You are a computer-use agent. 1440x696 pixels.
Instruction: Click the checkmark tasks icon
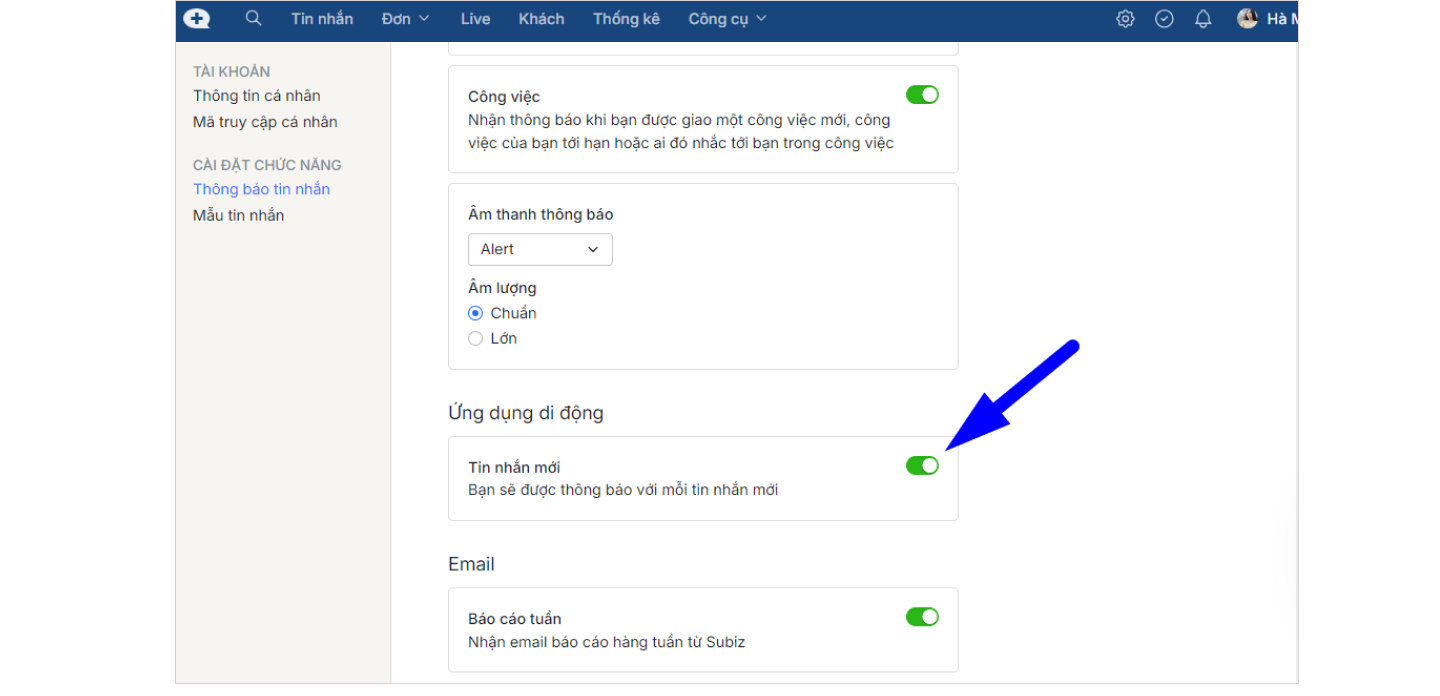click(x=1164, y=19)
